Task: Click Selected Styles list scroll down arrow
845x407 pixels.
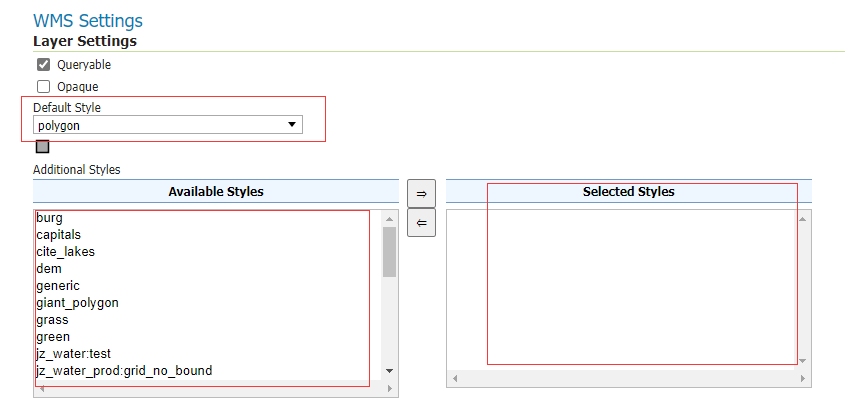Action: [x=803, y=361]
